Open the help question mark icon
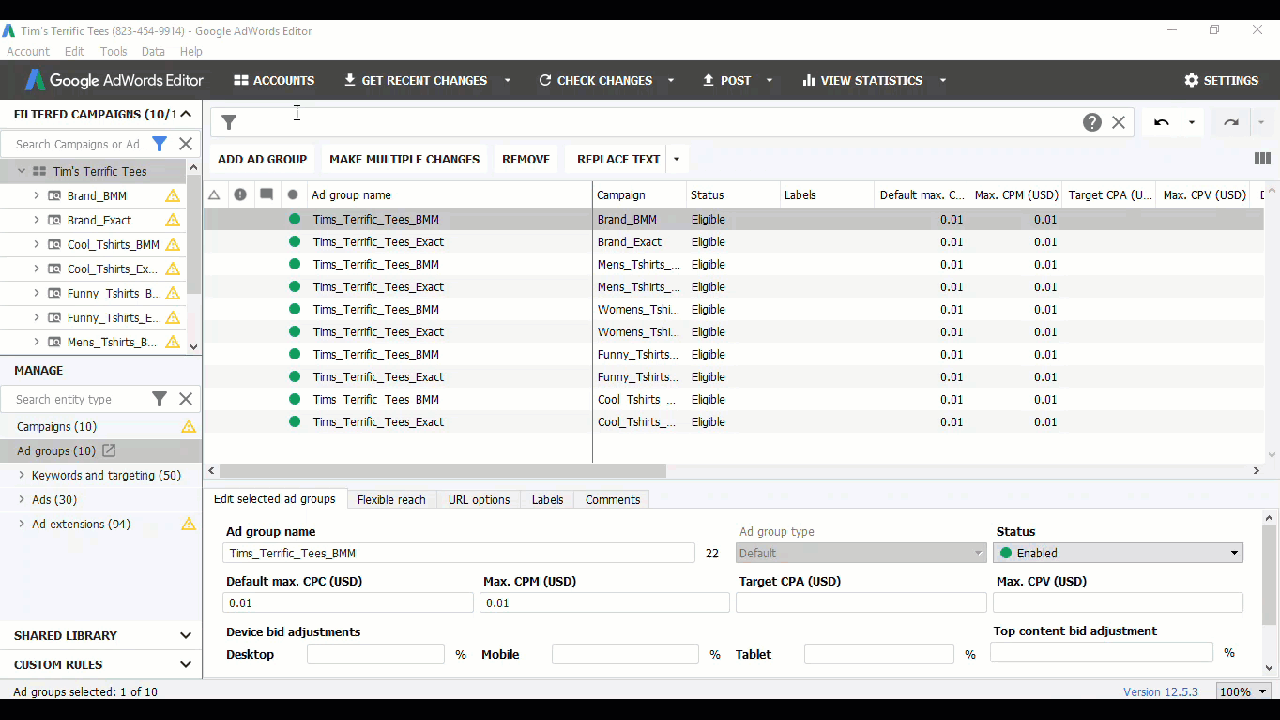 tap(1092, 122)
